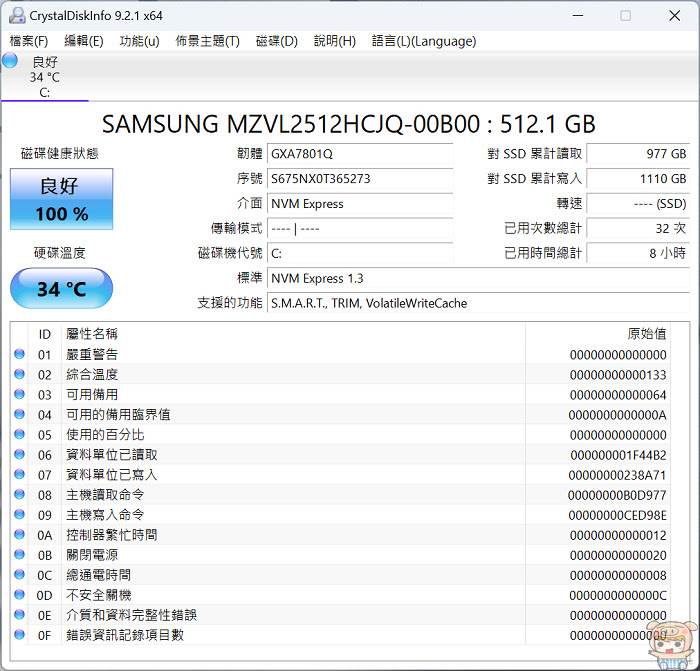Image resolution: width=700 pixels, height=671 pixels.
Task: Open the 檔案(F) menu
Action: tap(29, 41)
